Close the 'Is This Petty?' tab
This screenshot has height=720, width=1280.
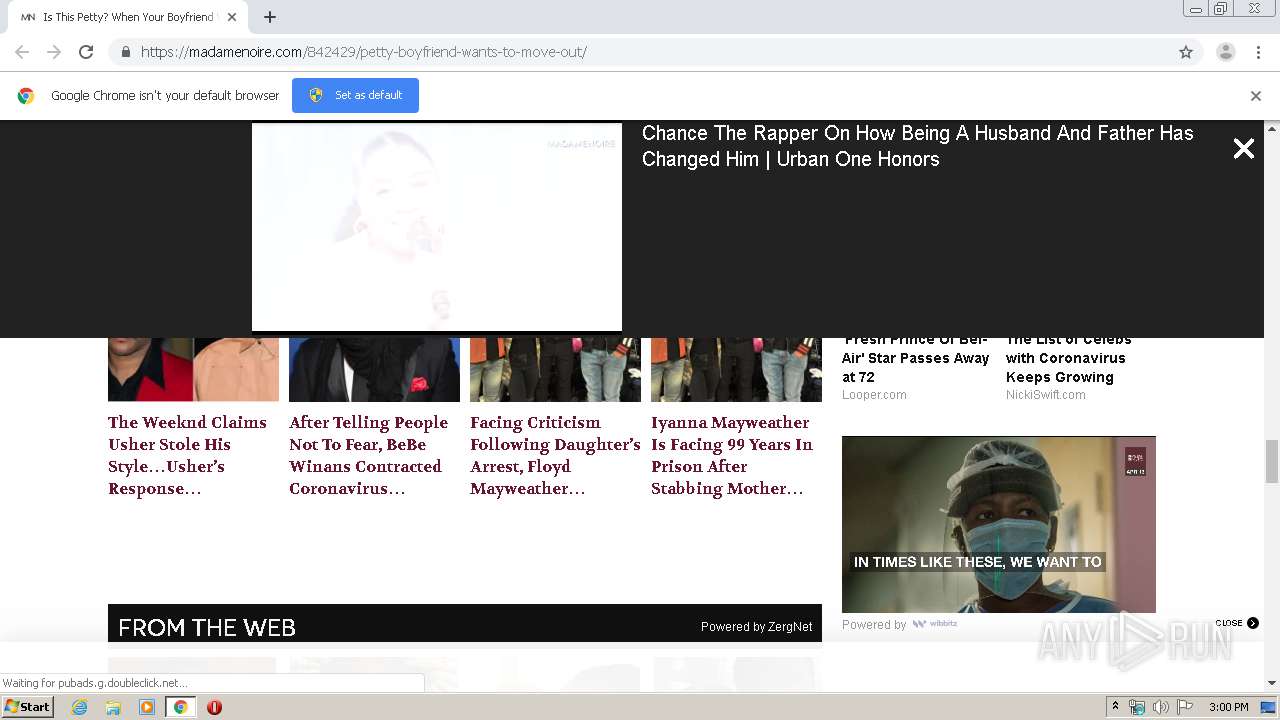point(232,17)
